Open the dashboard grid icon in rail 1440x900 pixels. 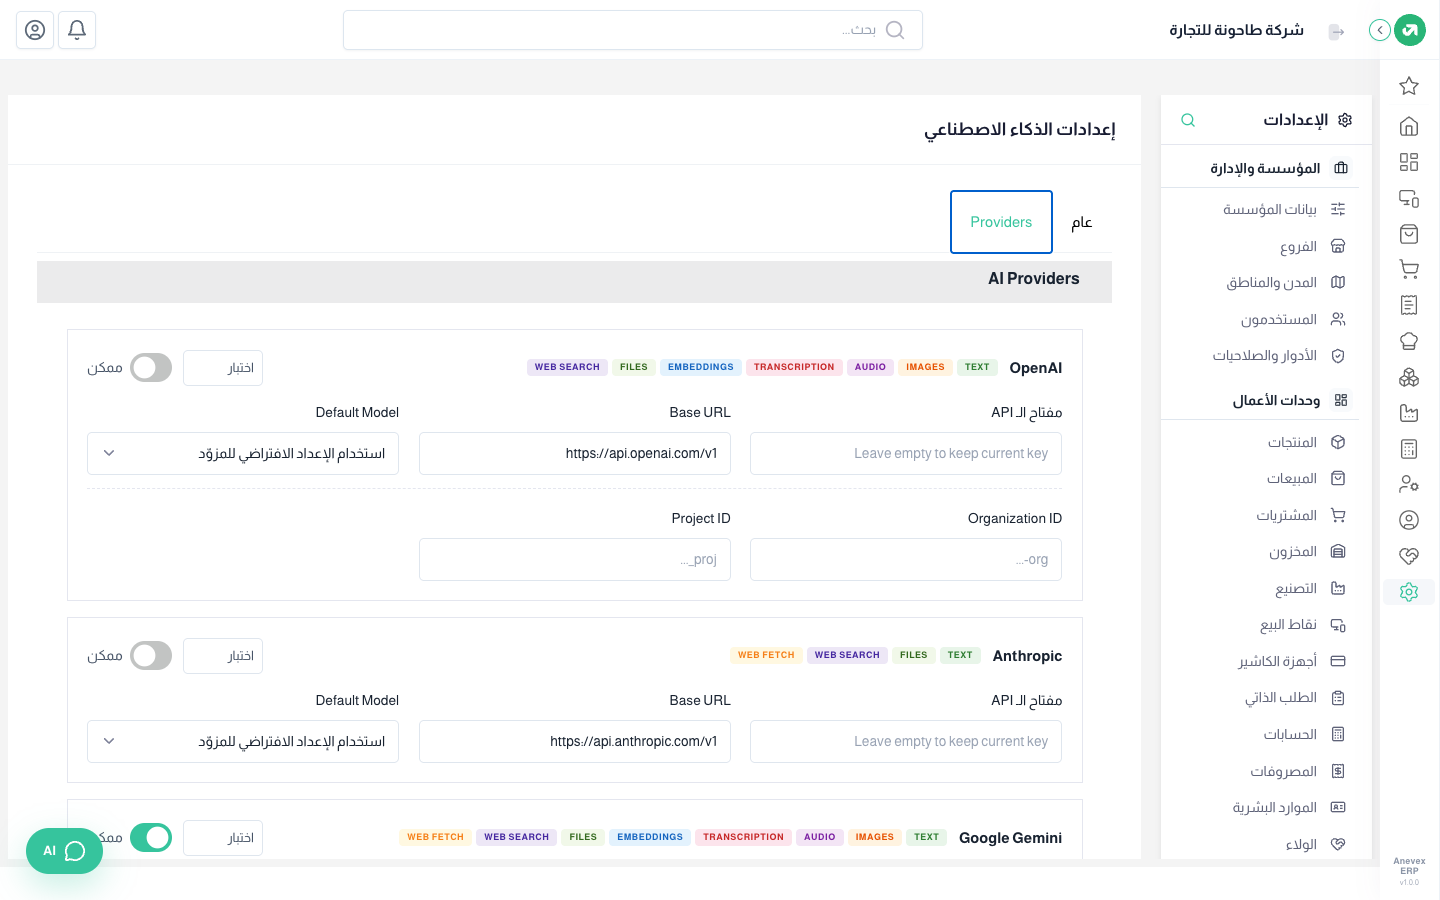click(1409, 162)
